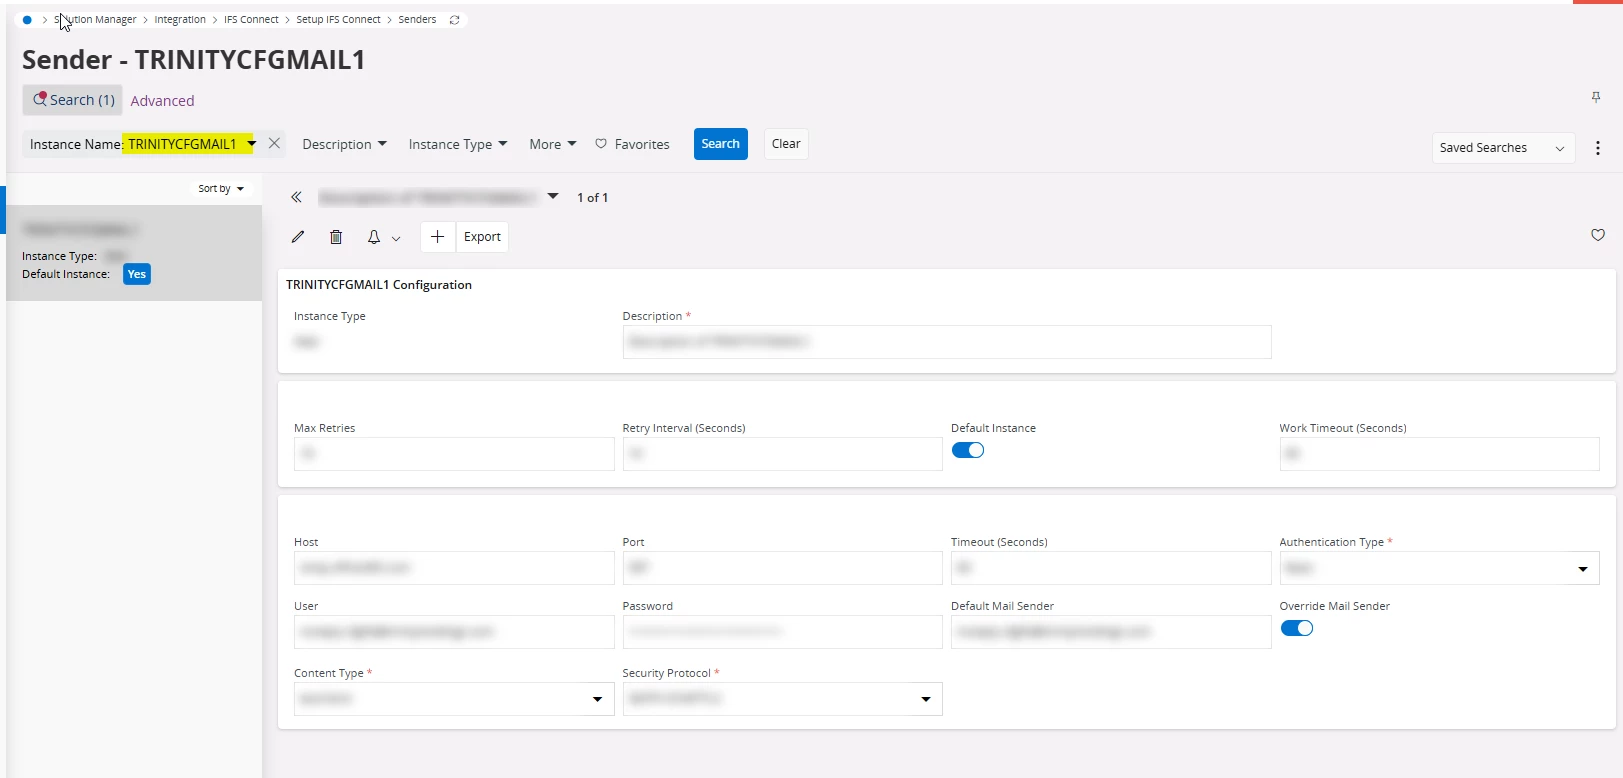Open the notification bell menu
This screenshot has height=778, width=1623.
pyautogui.click(x=383, y=237)
